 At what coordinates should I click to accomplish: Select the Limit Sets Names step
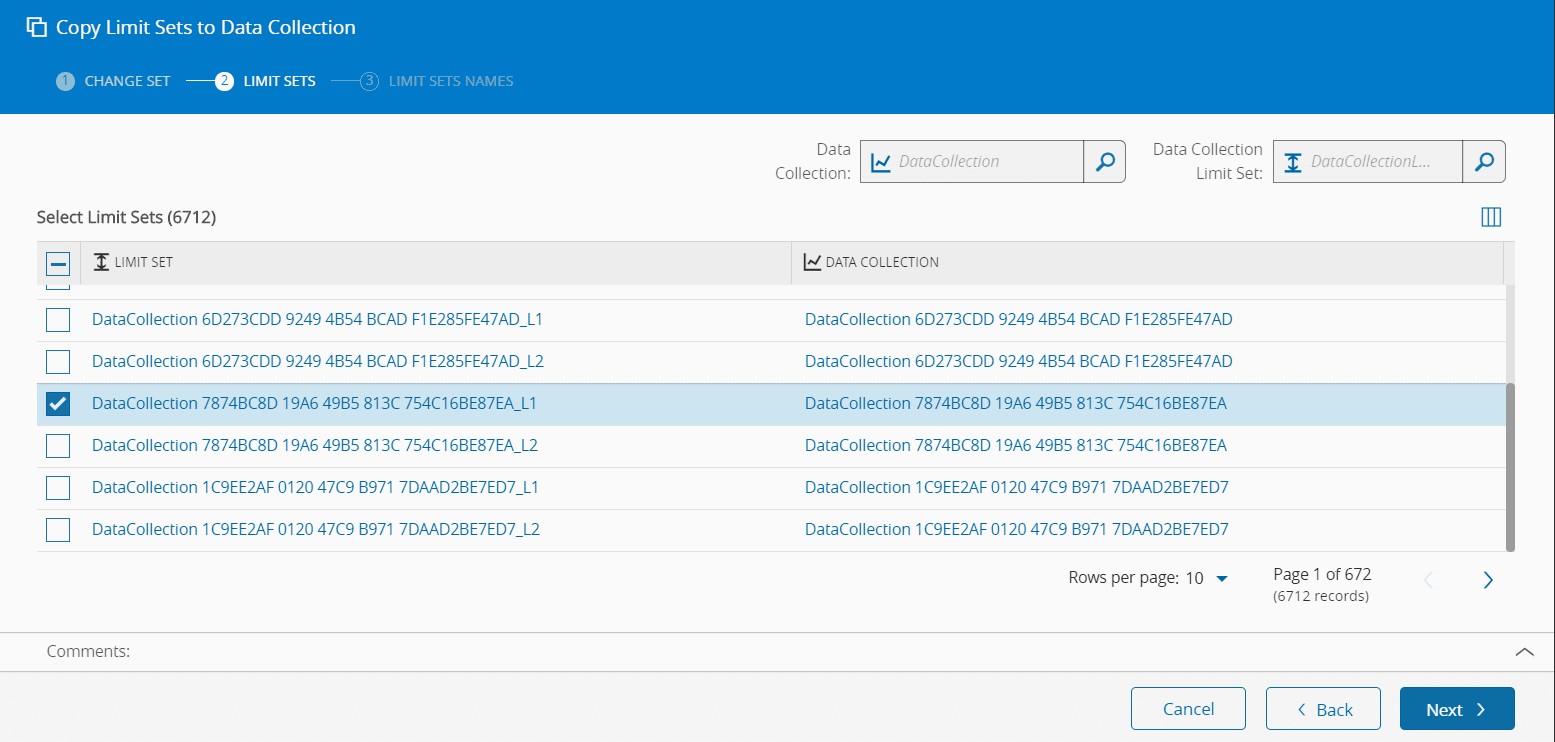point(437,81)
